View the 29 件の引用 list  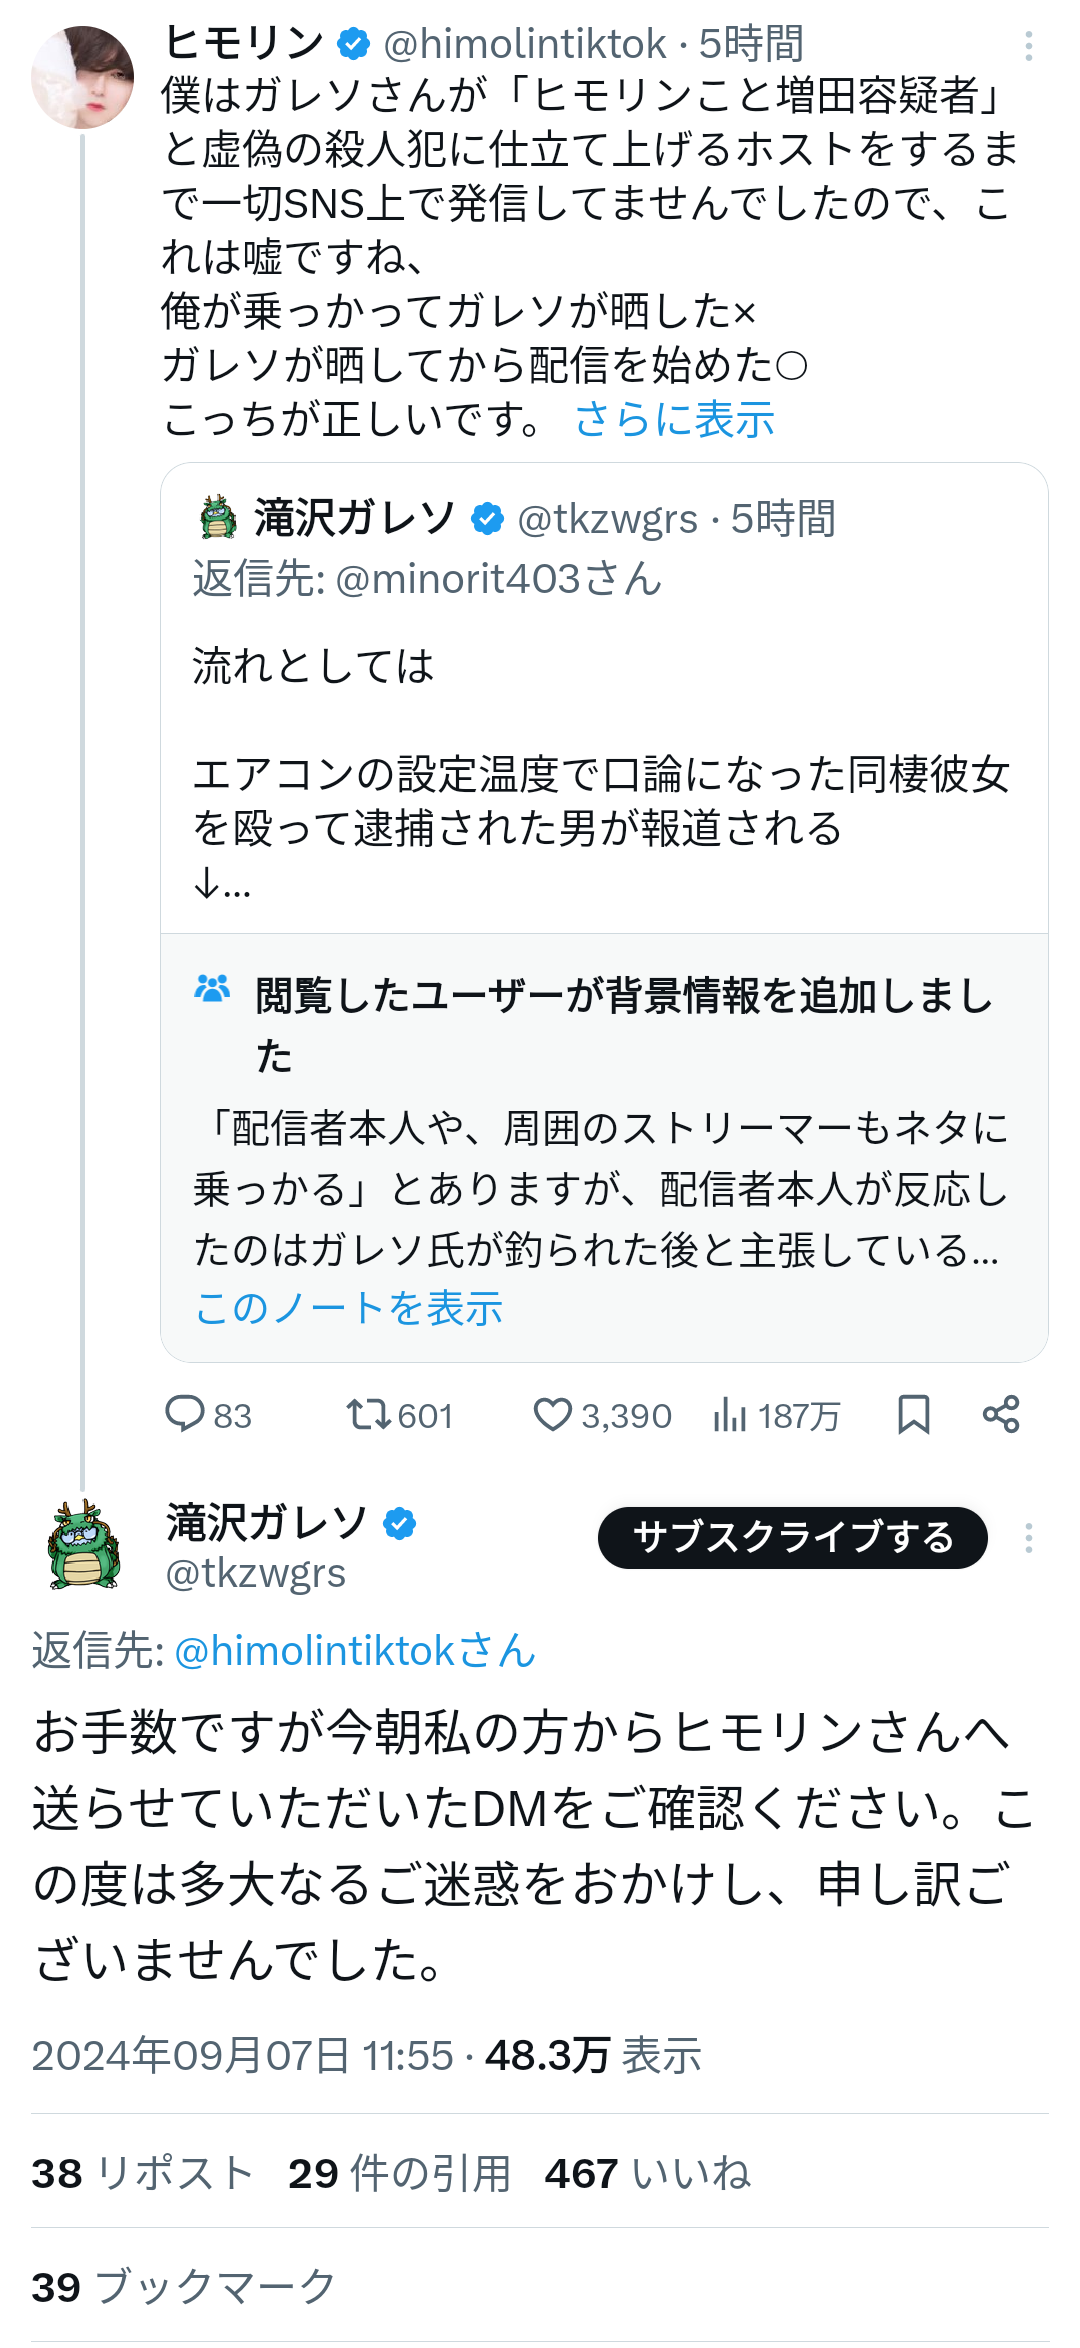click(x=399, y=2173)
